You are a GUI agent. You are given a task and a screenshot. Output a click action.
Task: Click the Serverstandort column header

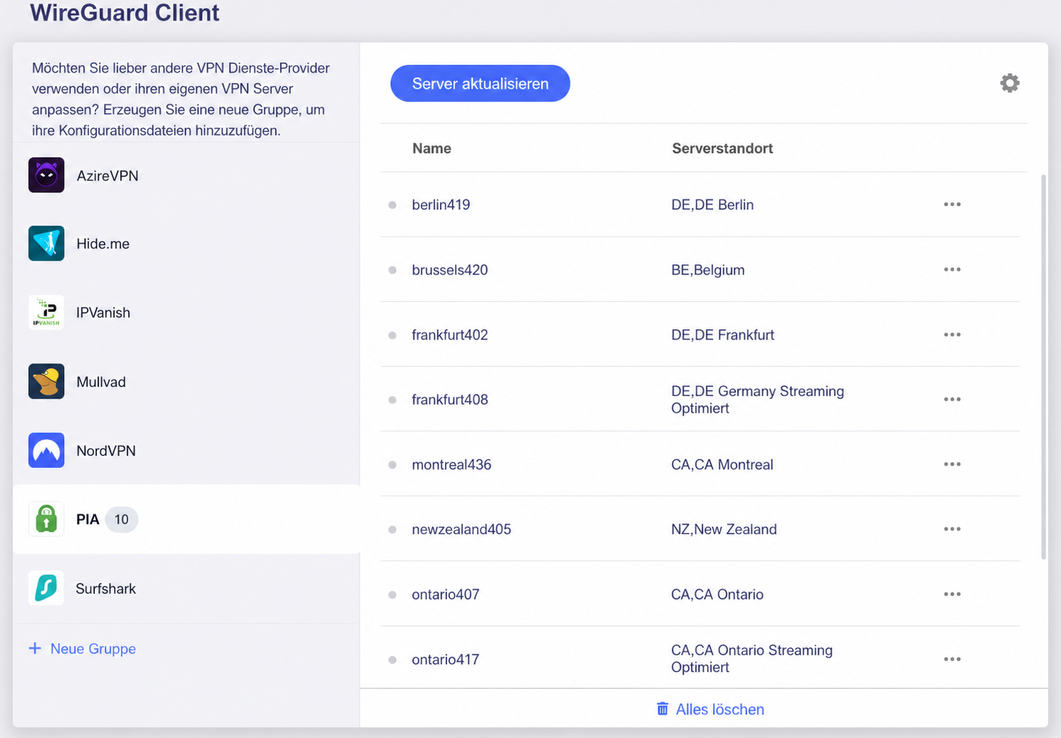[x=722, y=148]
